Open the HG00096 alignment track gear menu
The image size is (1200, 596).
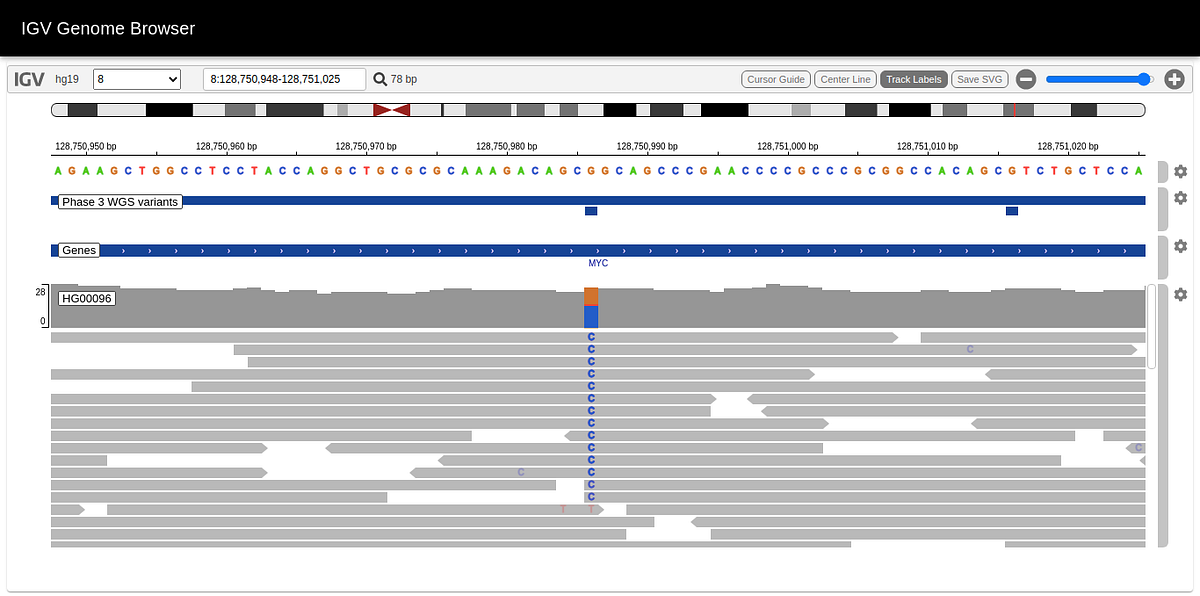click(1181, 294)
